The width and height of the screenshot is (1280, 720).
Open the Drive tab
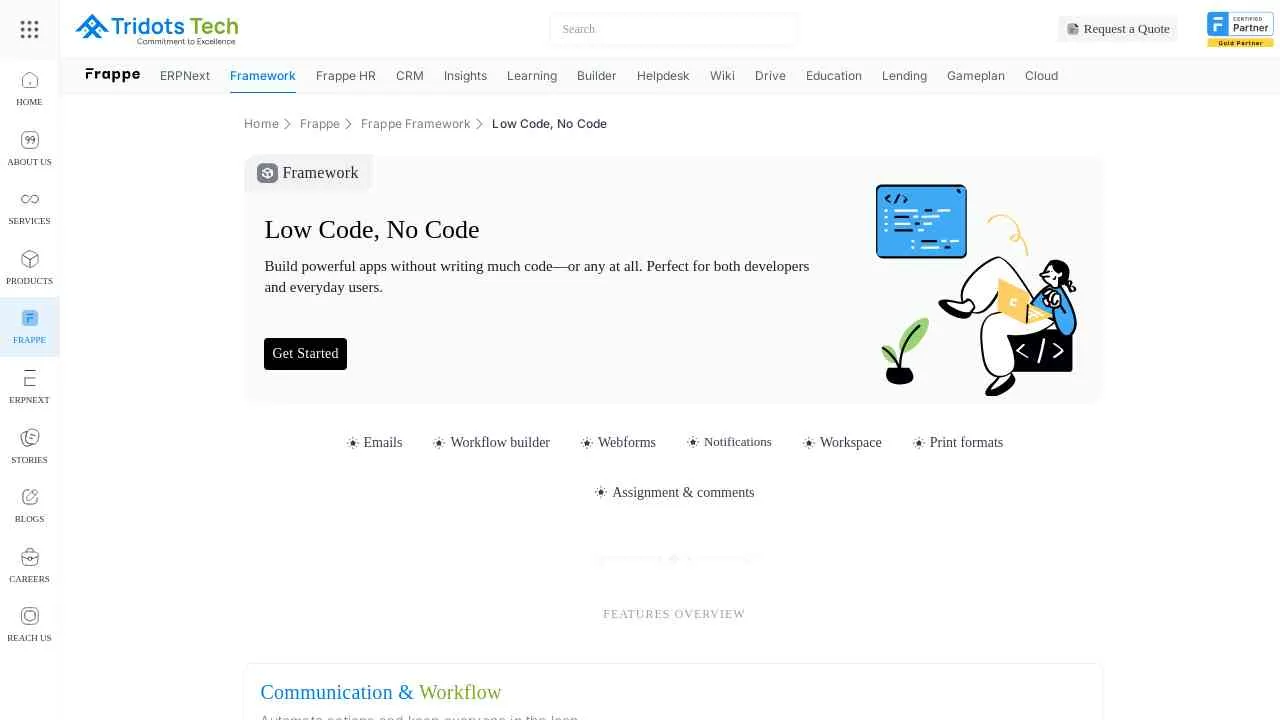point(770,76)
